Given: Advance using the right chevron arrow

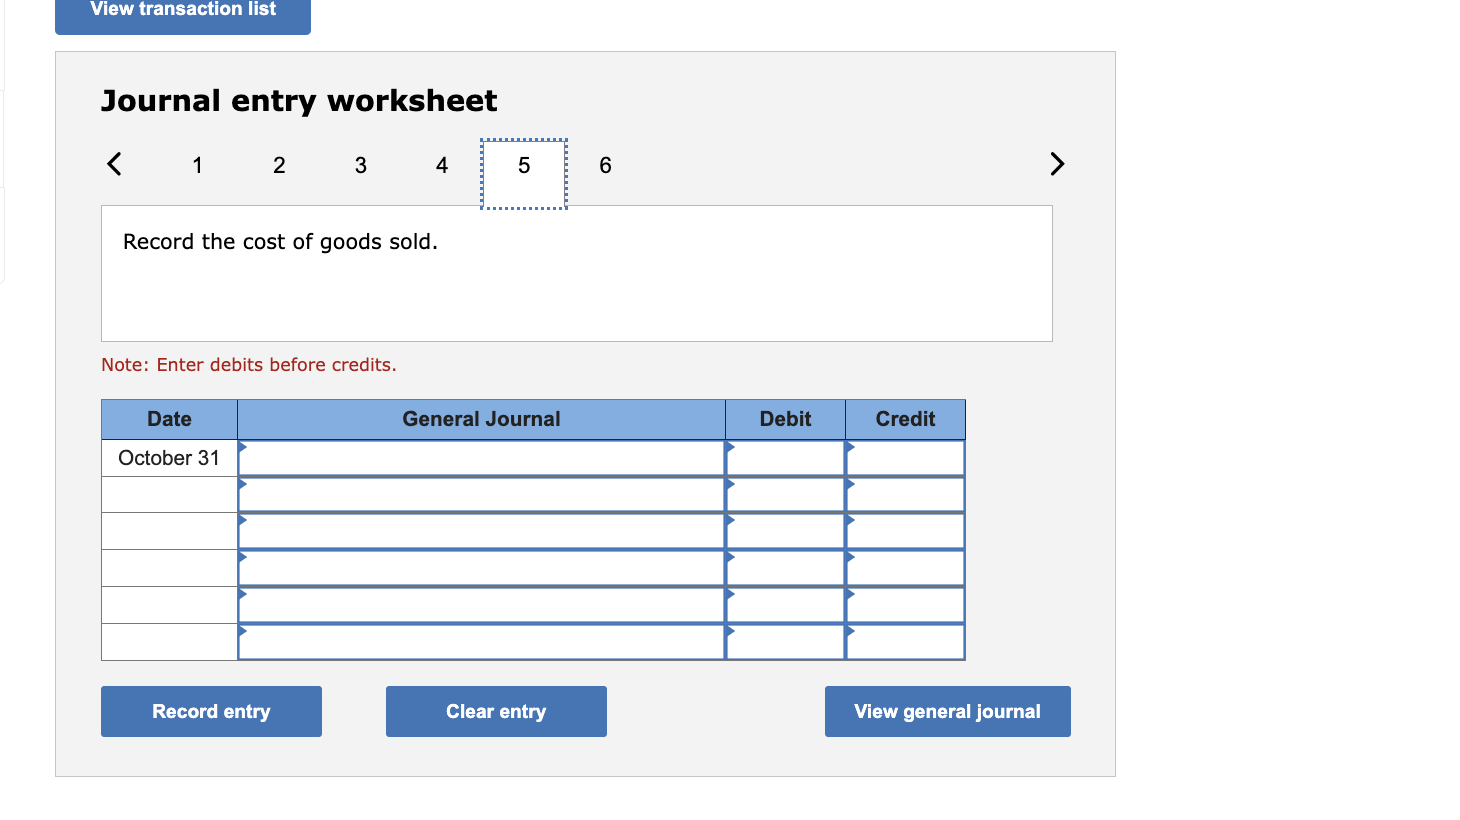Looking at the screenshot, I should tap(1057, 163).
